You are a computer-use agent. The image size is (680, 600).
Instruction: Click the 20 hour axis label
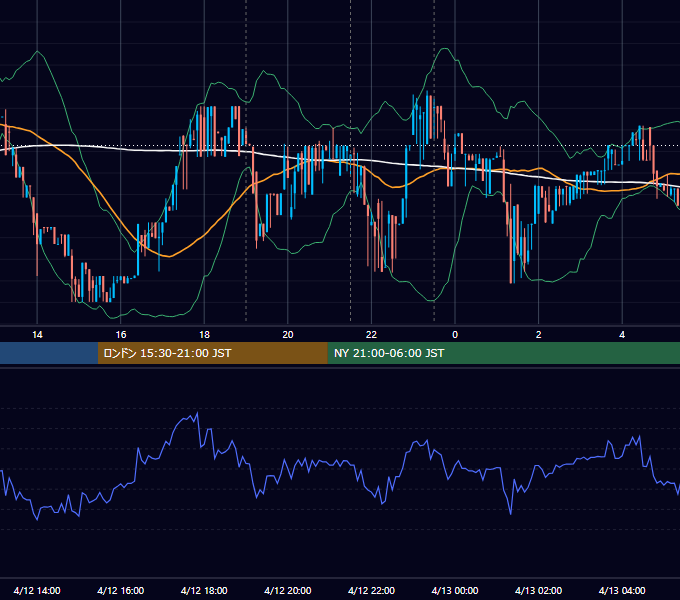[x=288, y=335]
